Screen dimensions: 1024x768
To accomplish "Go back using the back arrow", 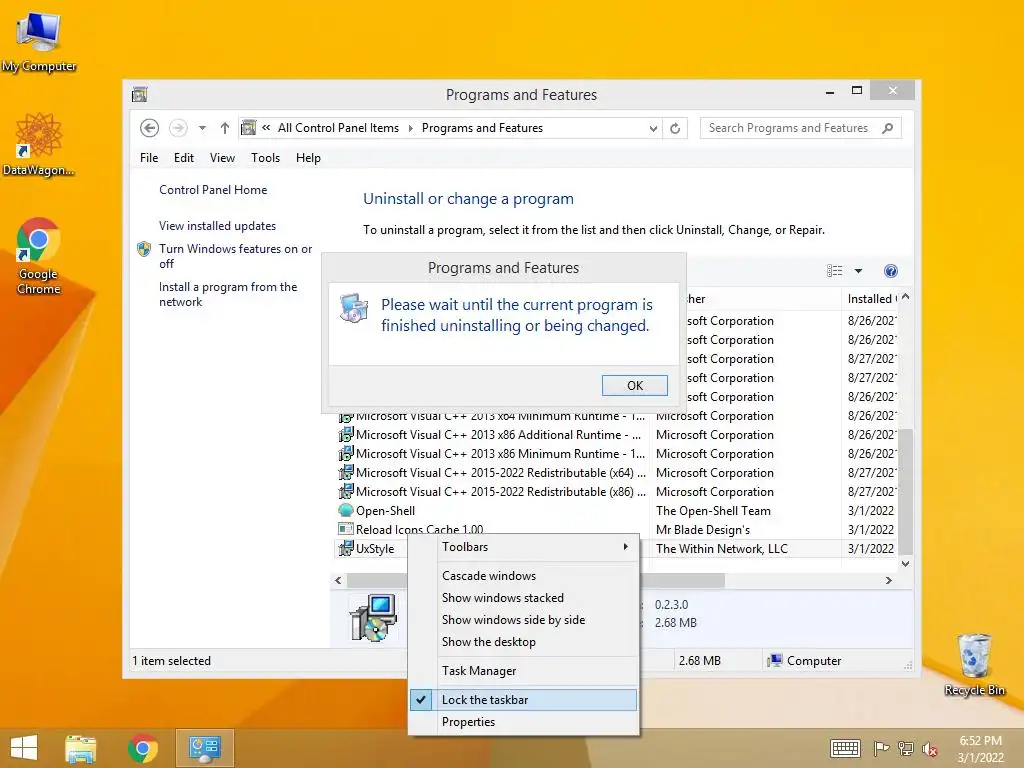I will point(150,128).
